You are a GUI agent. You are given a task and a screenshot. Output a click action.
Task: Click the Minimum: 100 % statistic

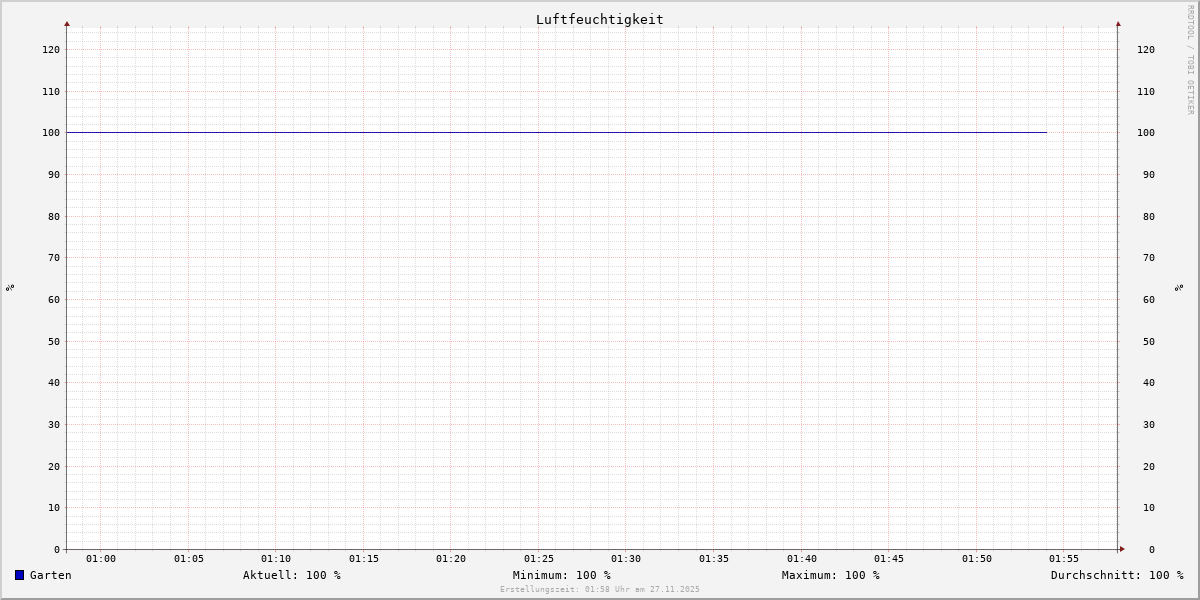[x=561, y=575]
